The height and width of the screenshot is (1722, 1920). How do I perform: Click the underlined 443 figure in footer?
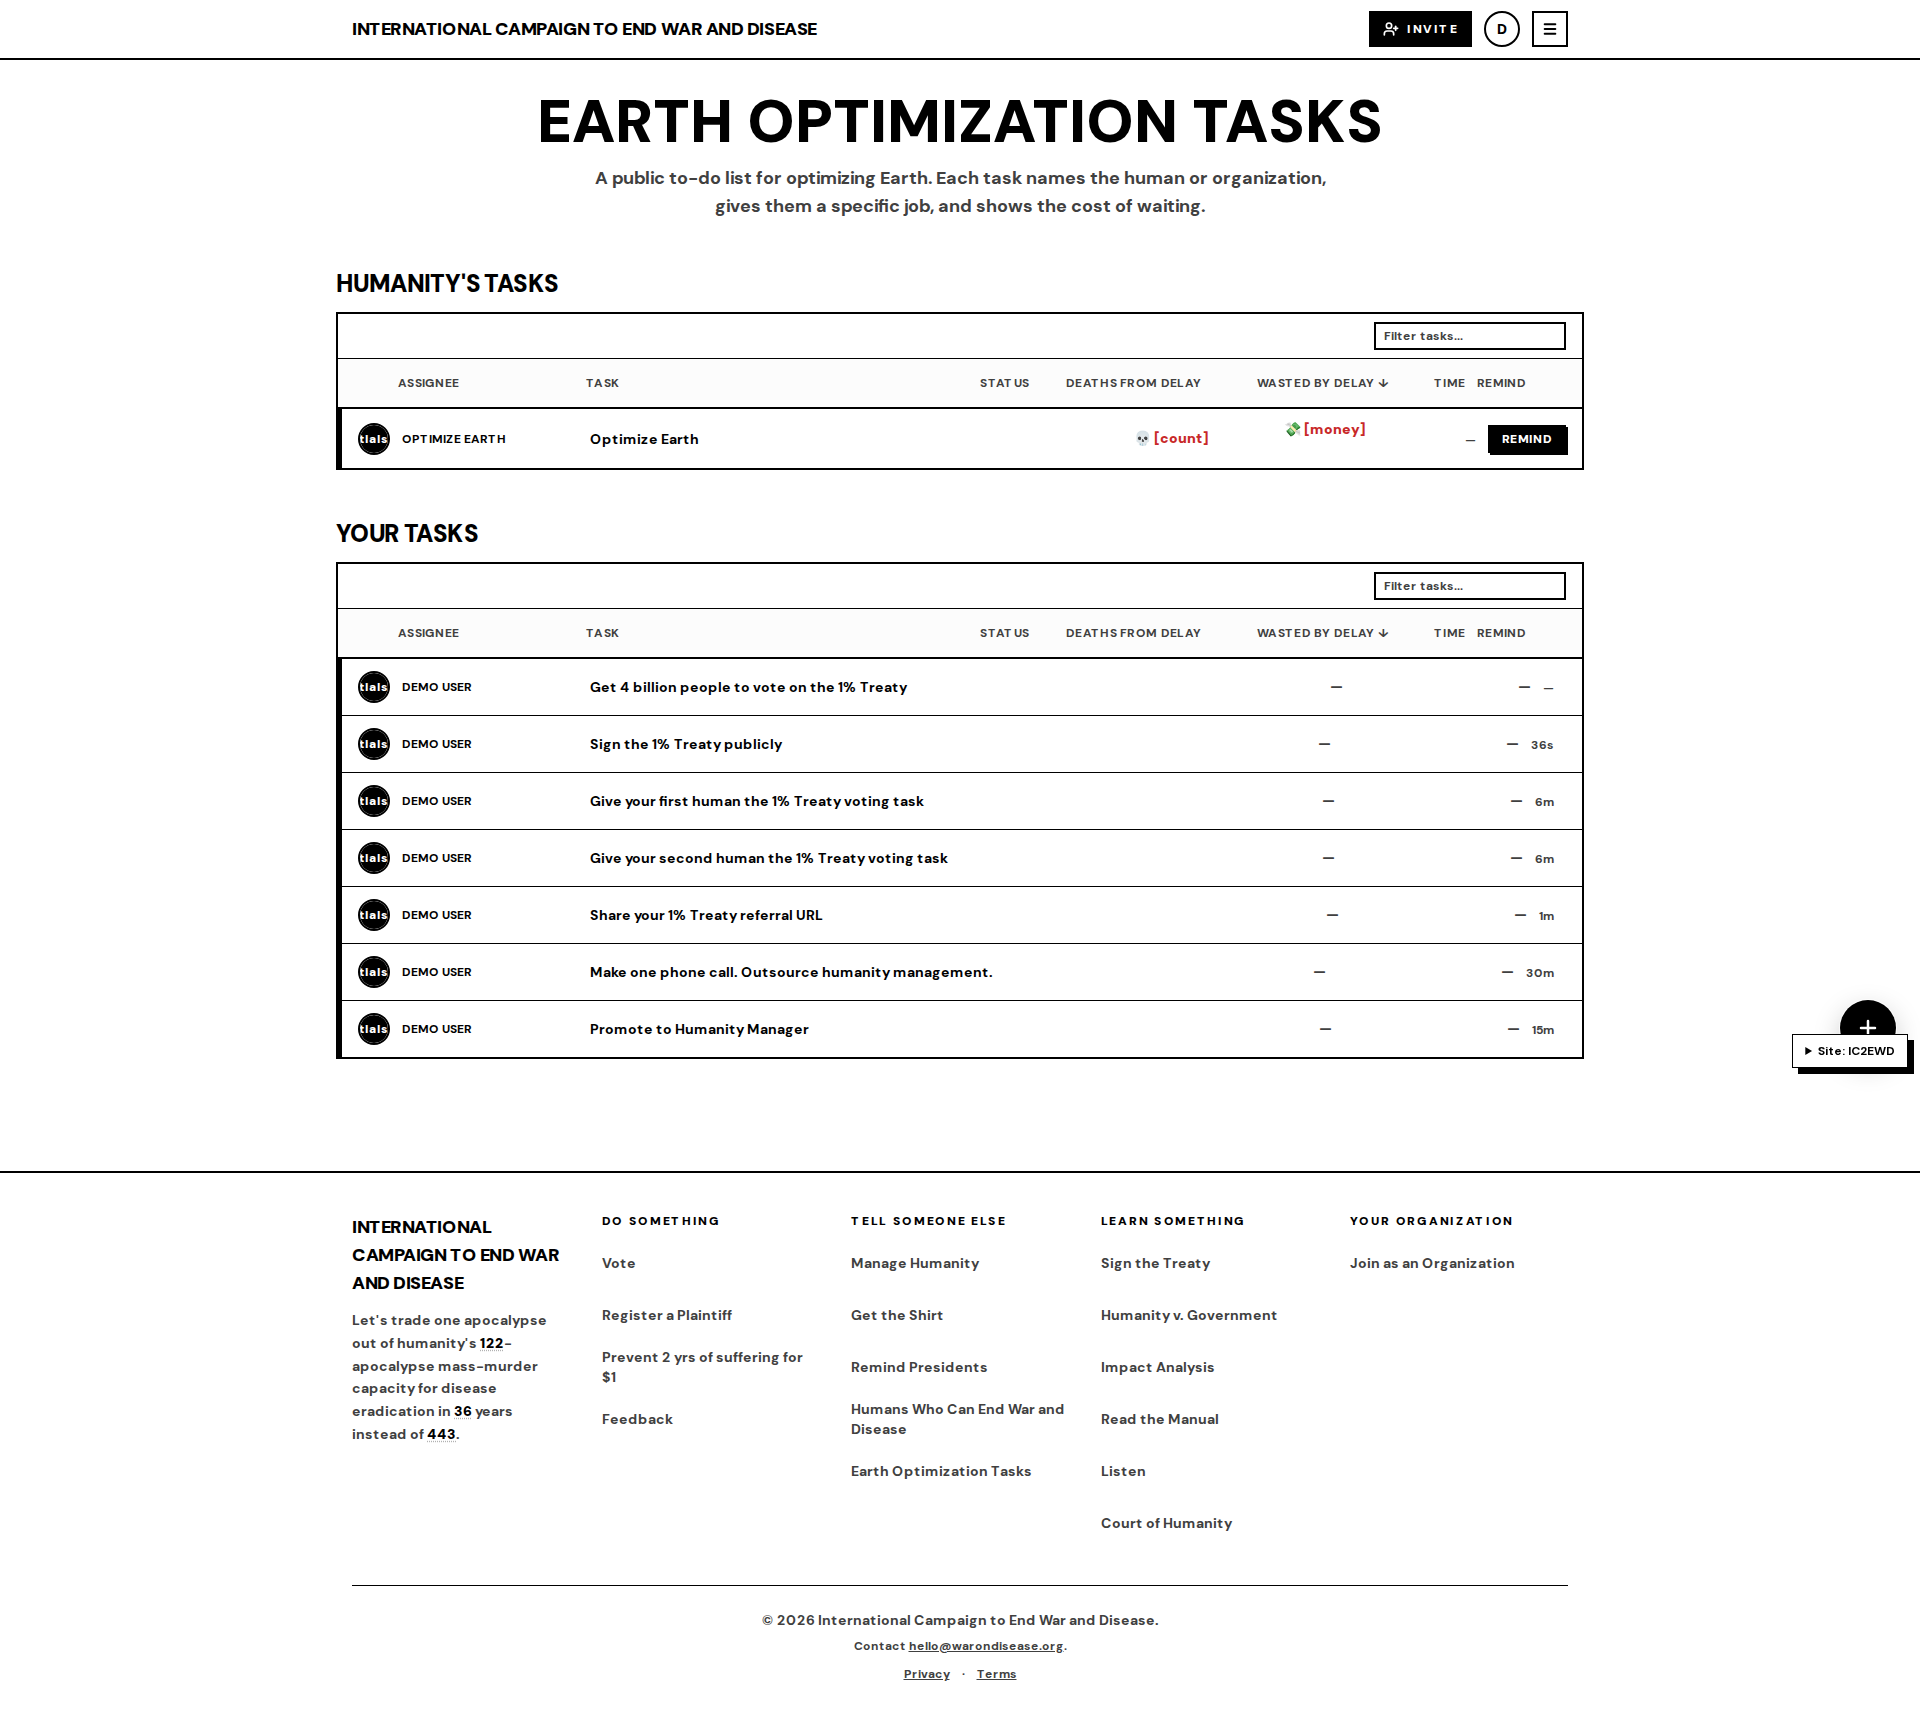click(x=441, y=1434)
